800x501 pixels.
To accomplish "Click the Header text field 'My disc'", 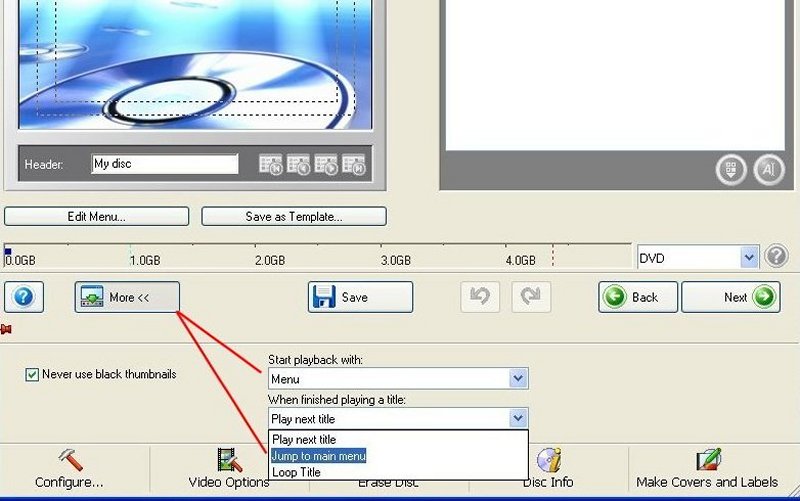I will click(165, 164).
